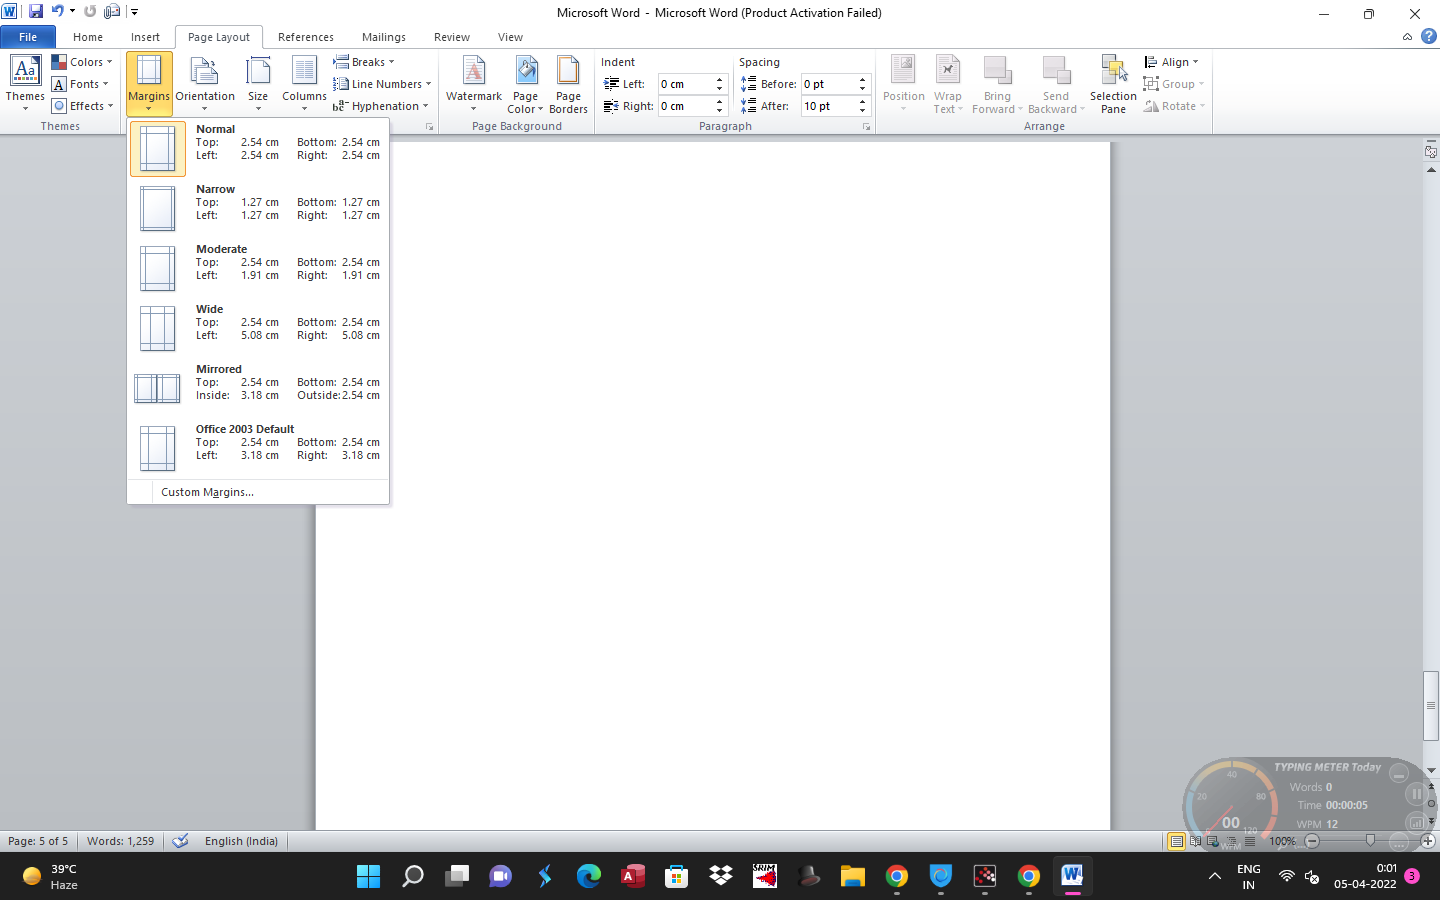Minimize the ribbon with the caret icon

[1407, 37]
